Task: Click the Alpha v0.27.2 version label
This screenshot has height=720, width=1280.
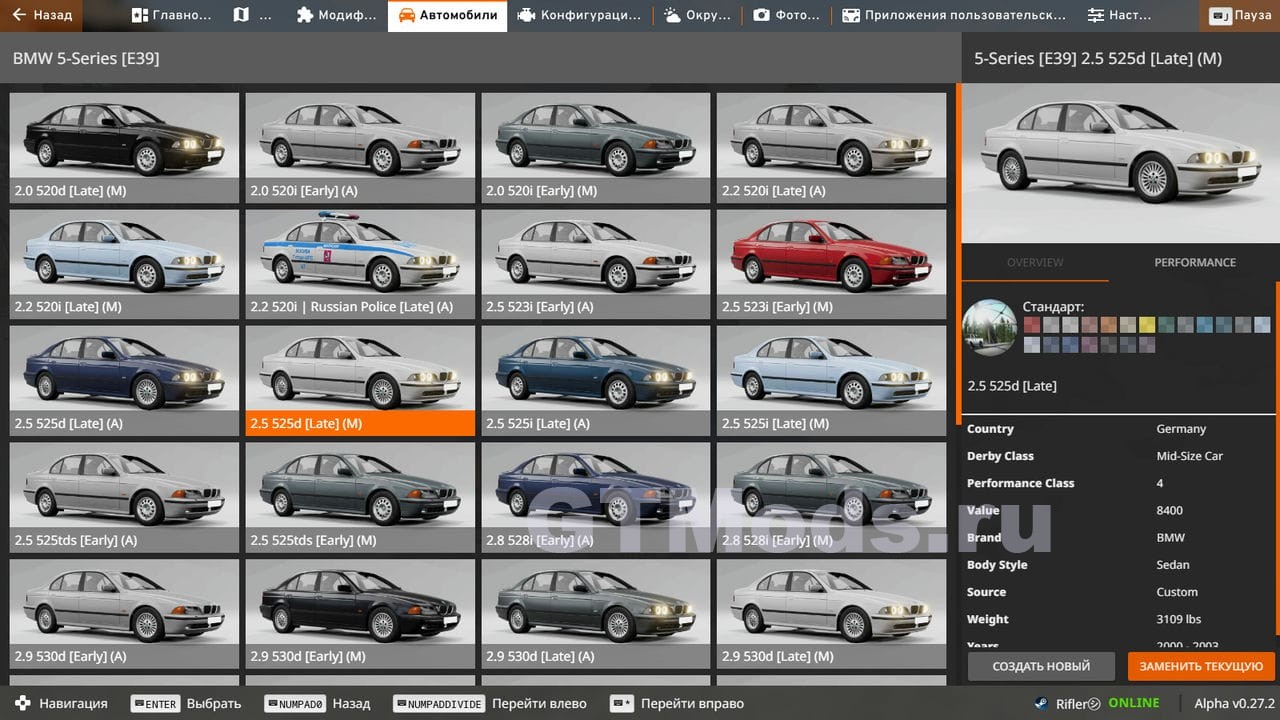Action: pos(1234,703)
